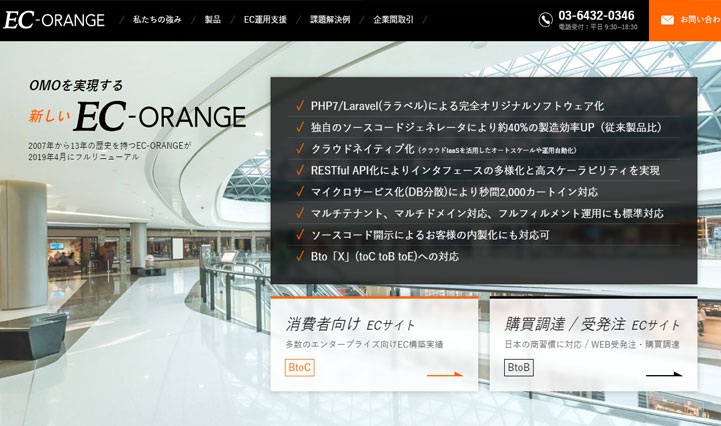Click text Bto「X」(toC toB toE)への対応
Viewport: 721px width, 426px height.
click(385, 257)
